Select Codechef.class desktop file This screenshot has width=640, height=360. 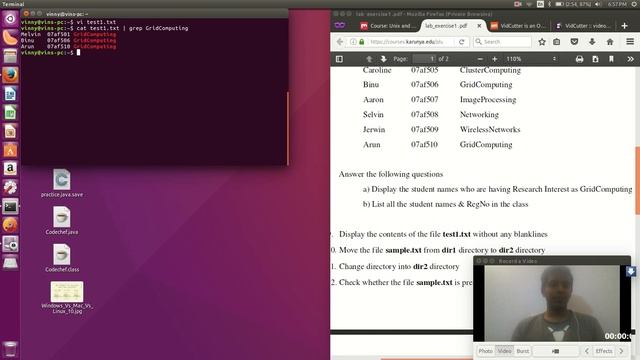[x=62, y=258]
